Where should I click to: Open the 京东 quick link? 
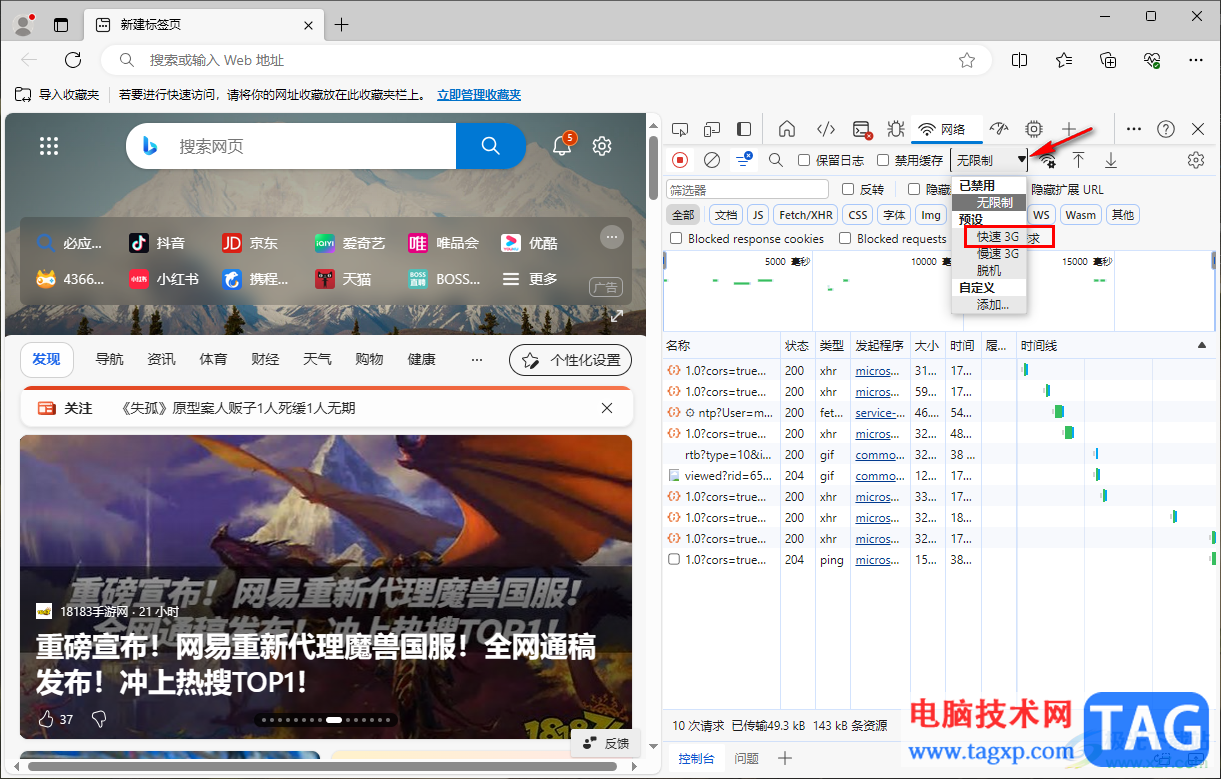(250, 243)
